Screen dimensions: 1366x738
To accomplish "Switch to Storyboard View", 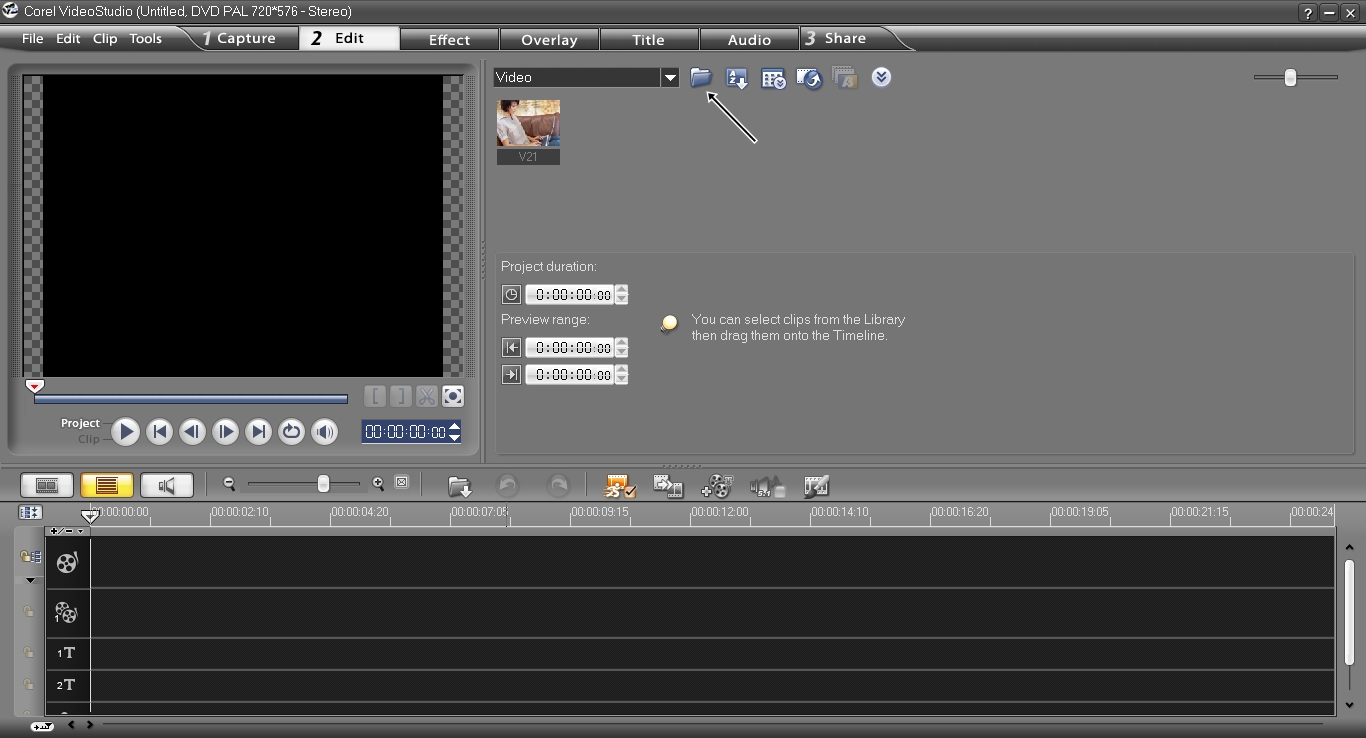I will pos(46,485).
